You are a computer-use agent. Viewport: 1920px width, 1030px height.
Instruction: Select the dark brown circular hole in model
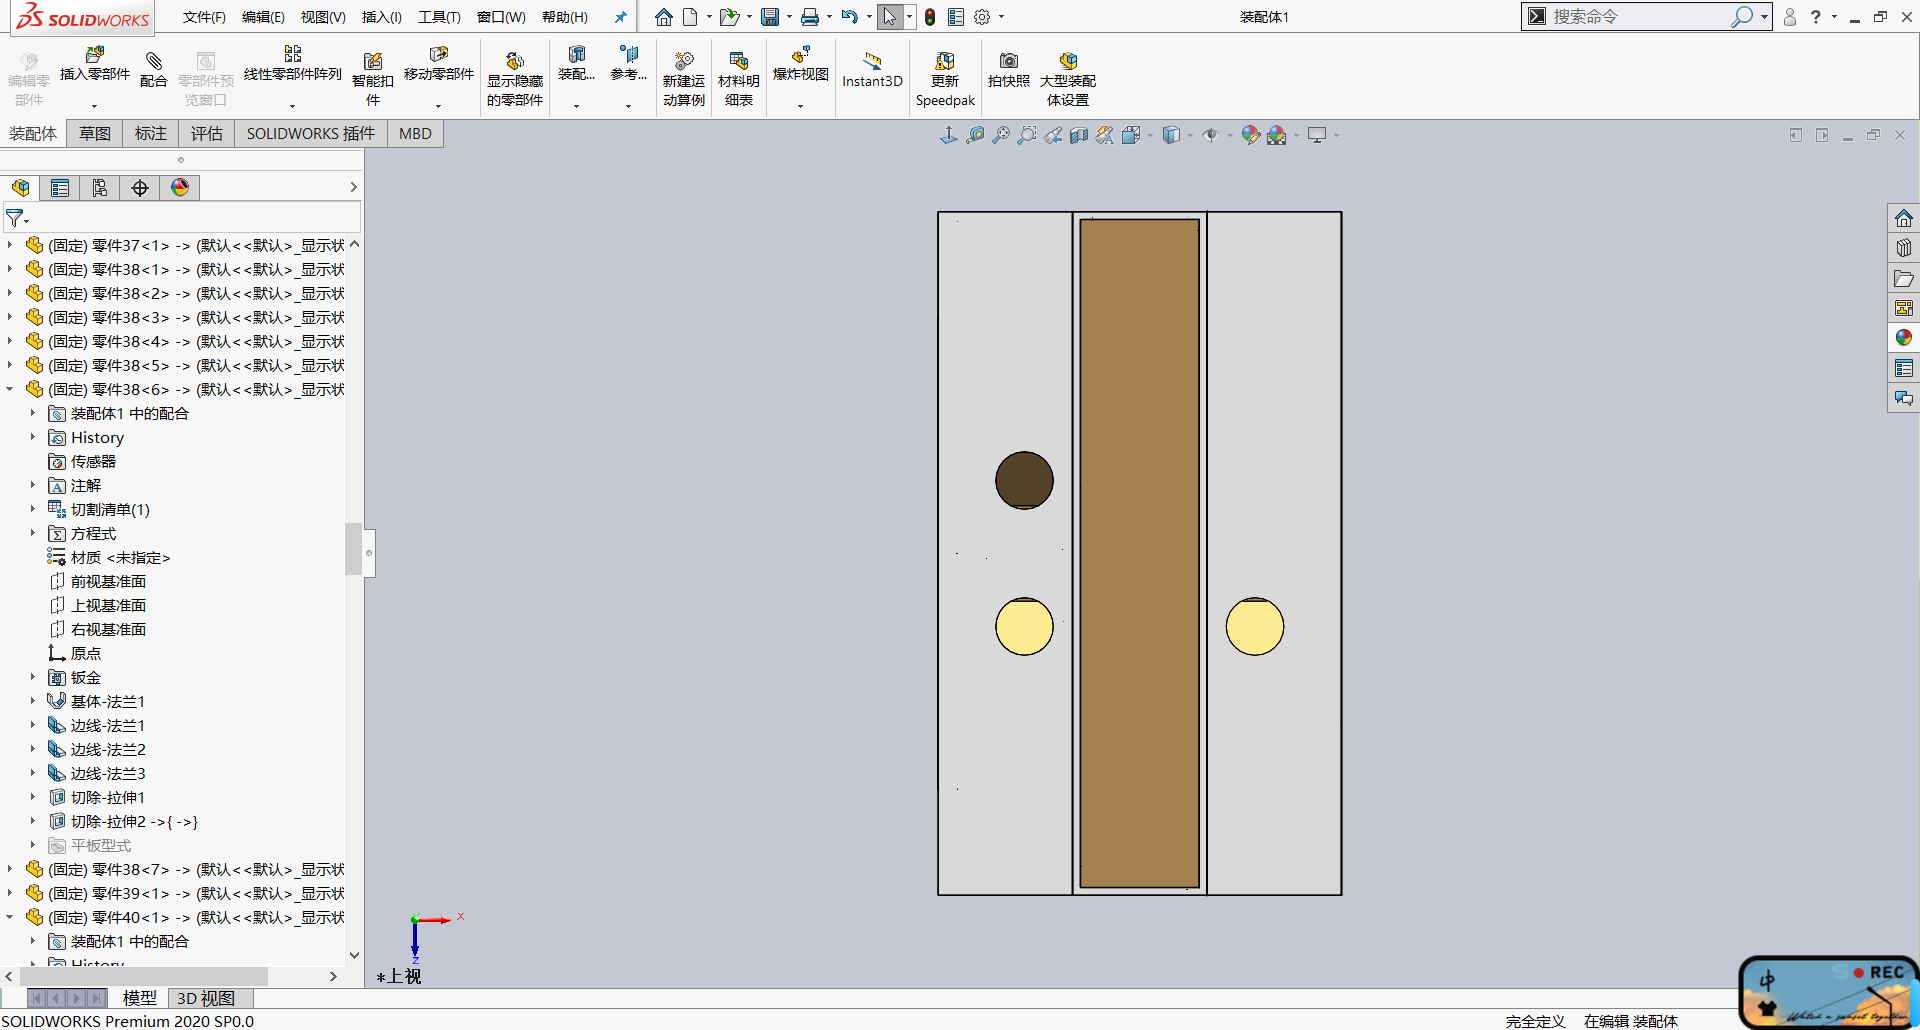pos(1024,480)
